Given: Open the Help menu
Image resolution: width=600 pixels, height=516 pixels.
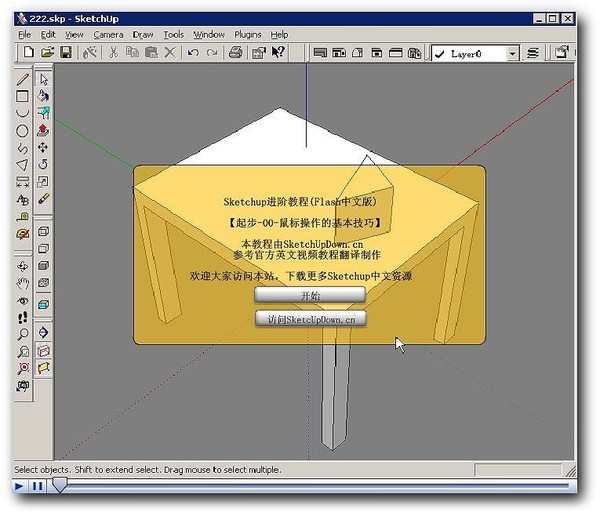Looking at the screenshot, I should coord(279,35).
